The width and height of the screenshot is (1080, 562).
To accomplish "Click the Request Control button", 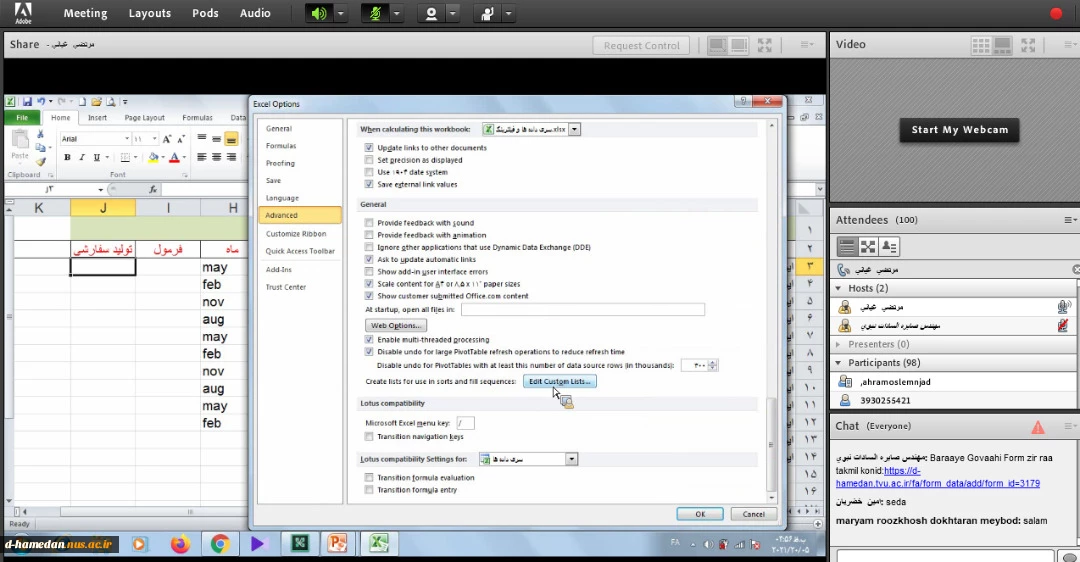I will point(641,45).
